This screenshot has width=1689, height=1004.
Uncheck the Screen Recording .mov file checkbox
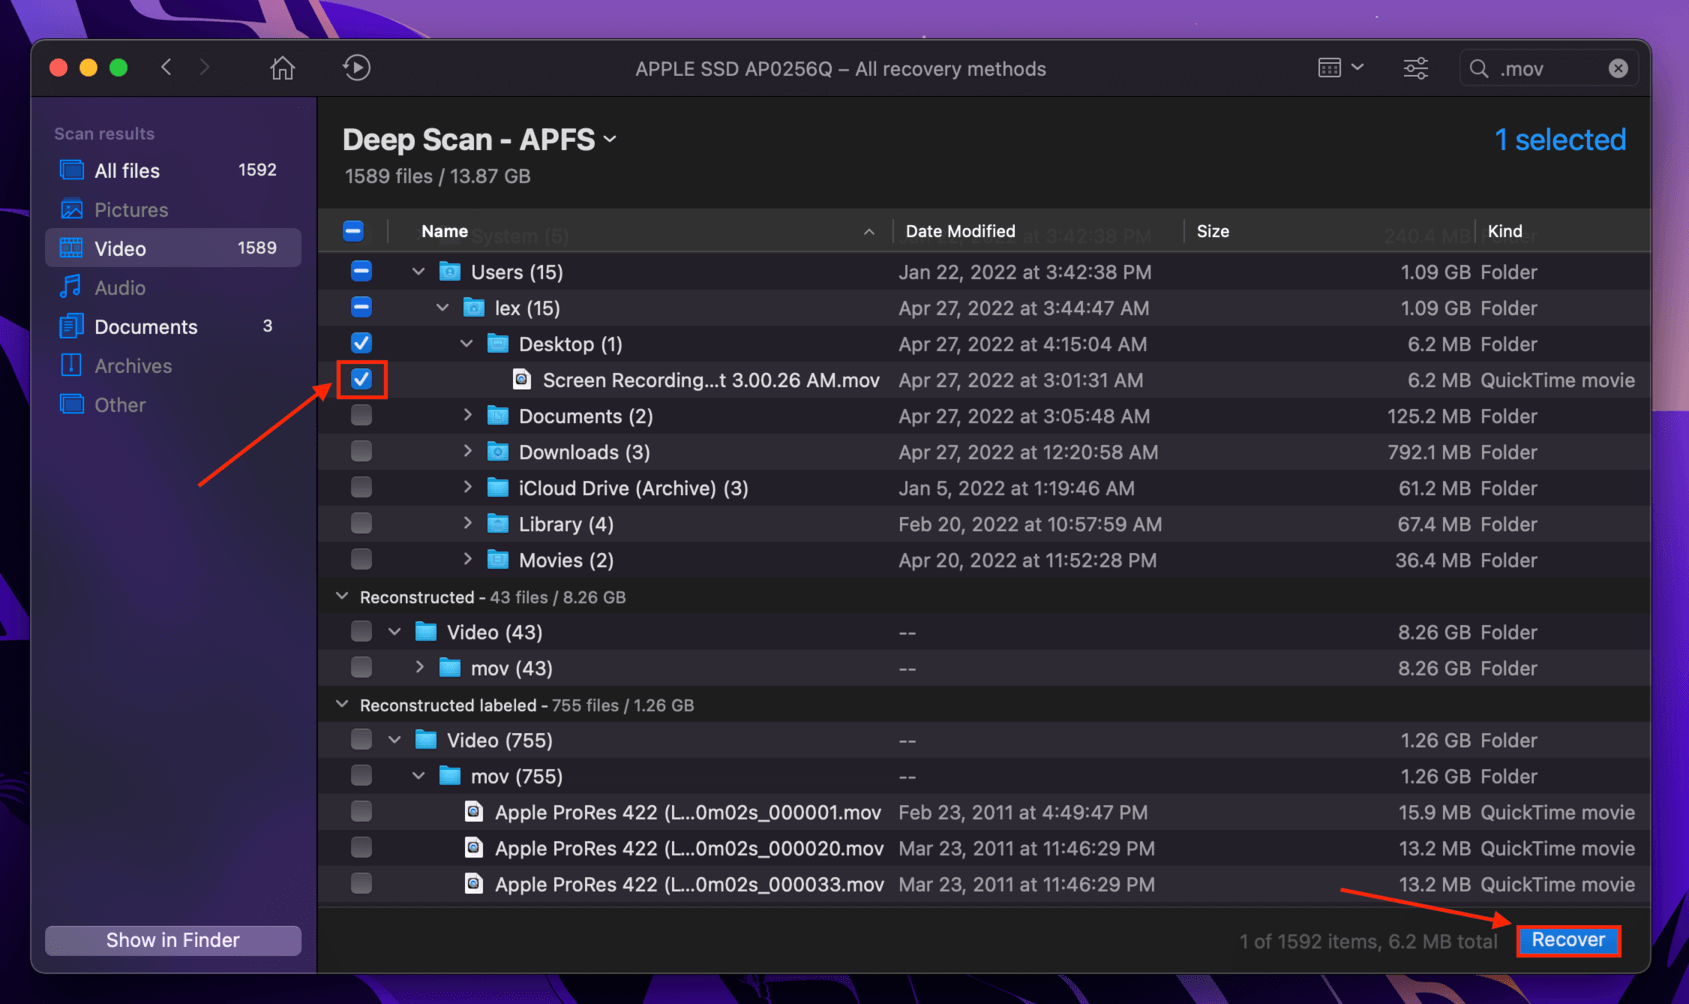(361, 379)
